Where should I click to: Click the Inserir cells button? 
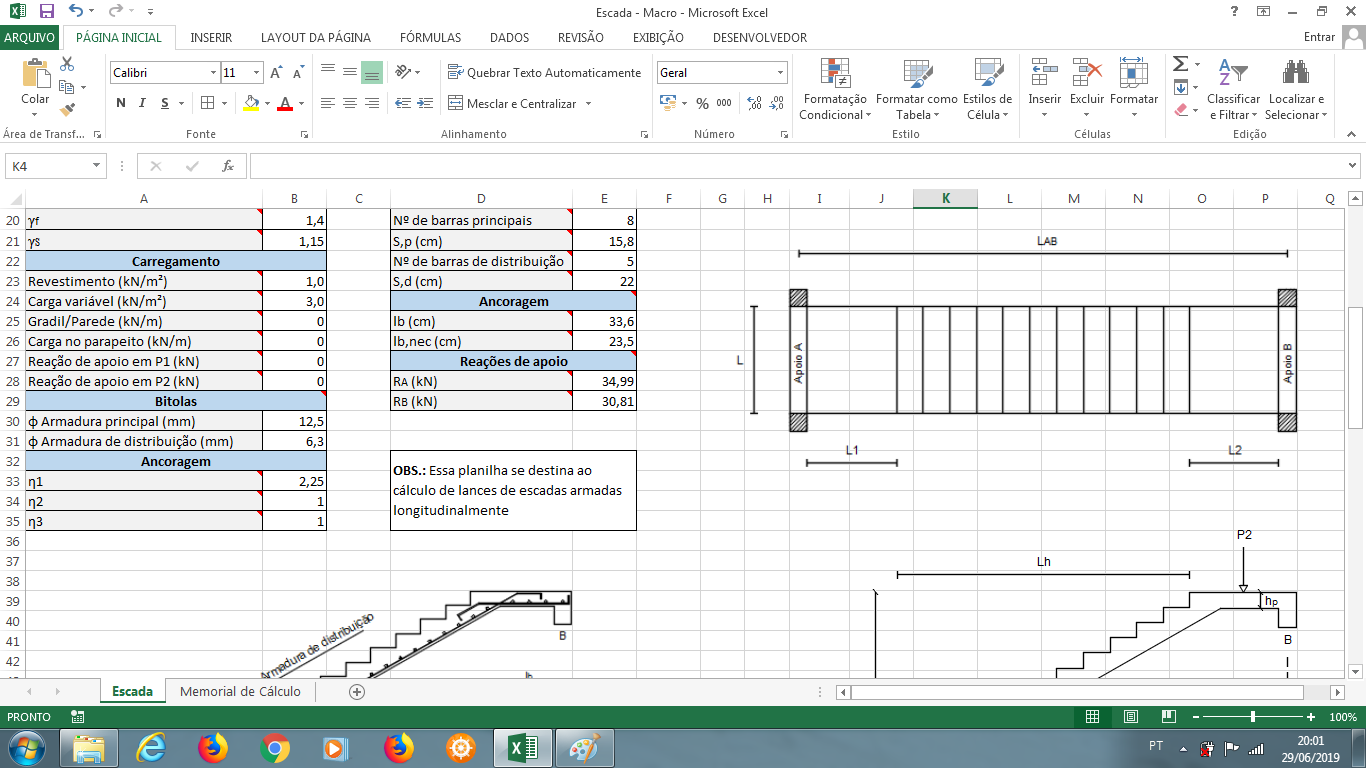1045,90
